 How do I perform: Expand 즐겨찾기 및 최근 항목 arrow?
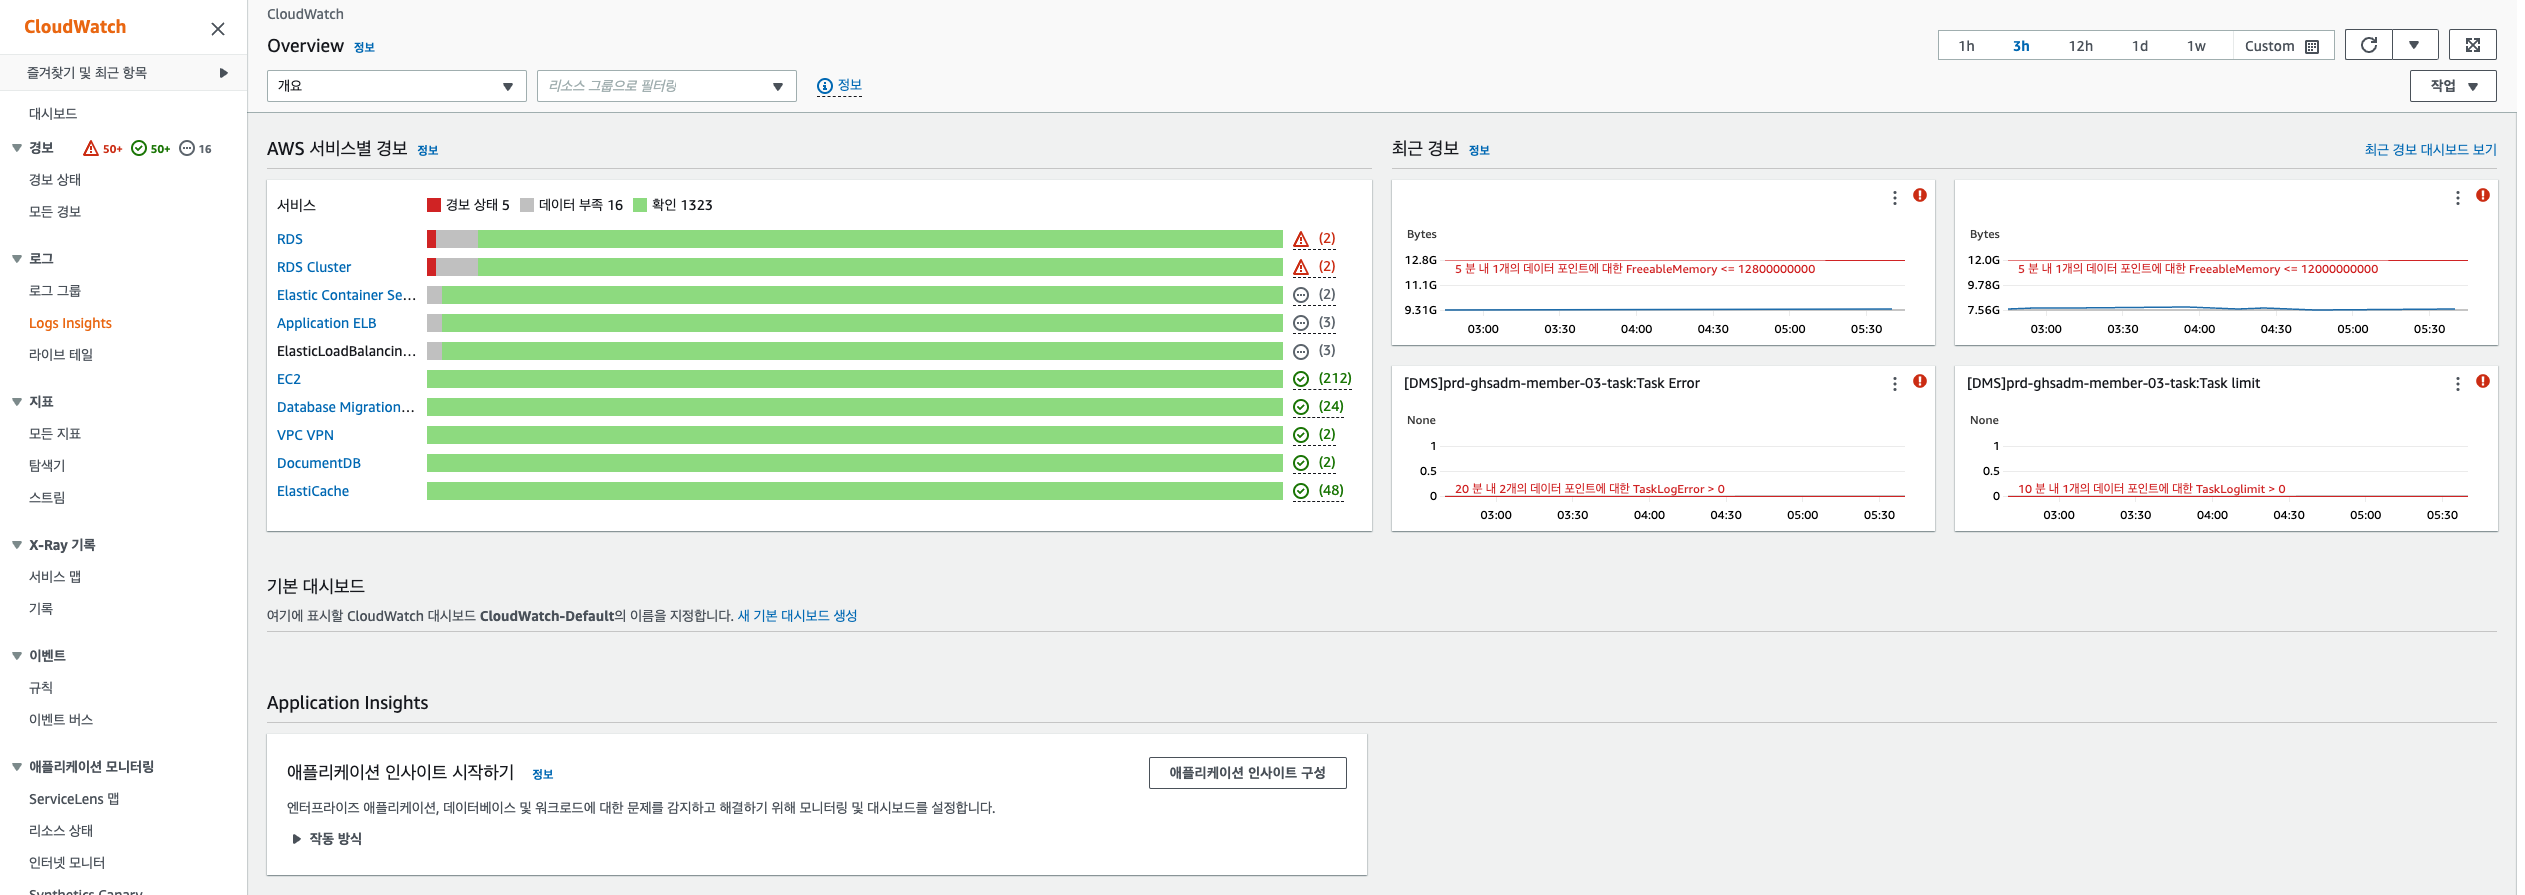tap(224, 73)
